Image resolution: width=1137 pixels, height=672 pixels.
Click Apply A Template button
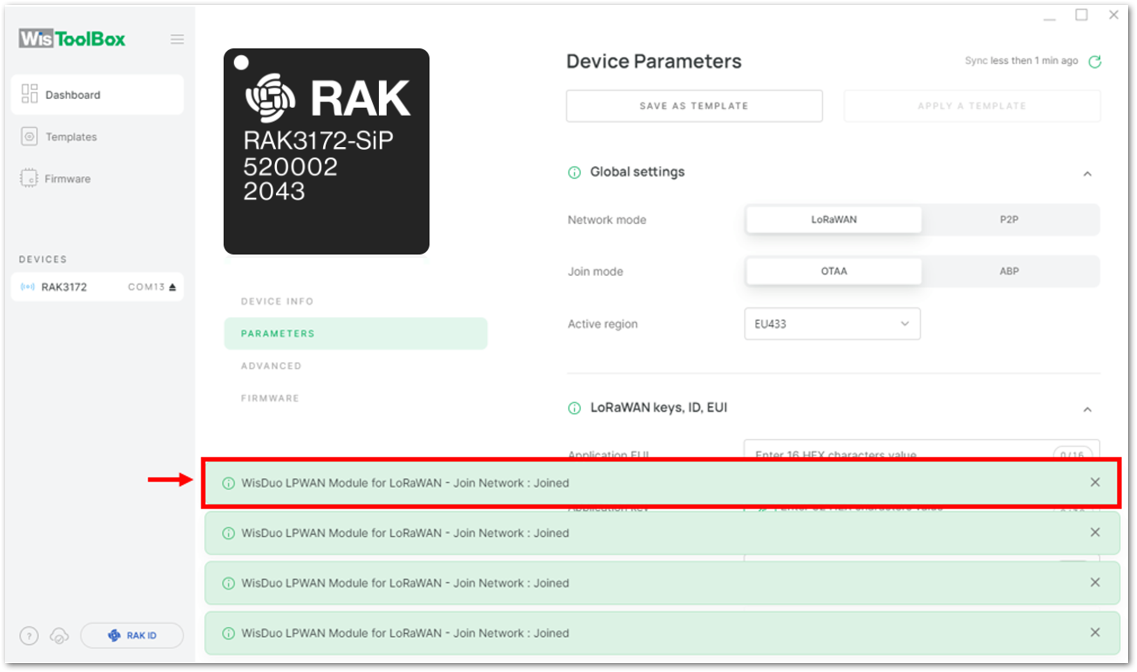[972, 106]
